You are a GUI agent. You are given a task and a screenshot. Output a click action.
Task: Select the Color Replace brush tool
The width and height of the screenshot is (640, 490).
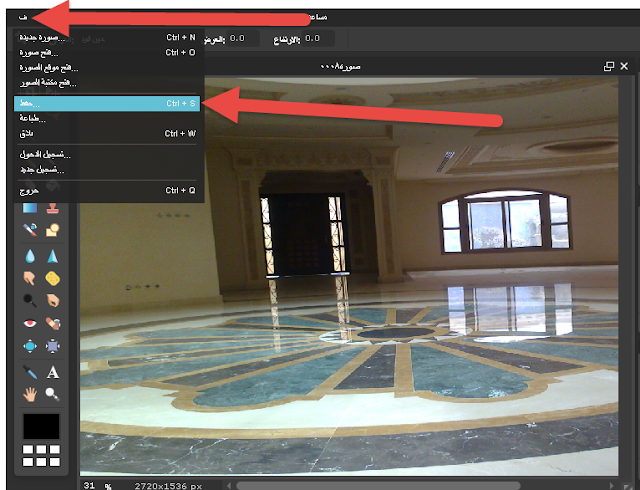(x=30, y=229)
